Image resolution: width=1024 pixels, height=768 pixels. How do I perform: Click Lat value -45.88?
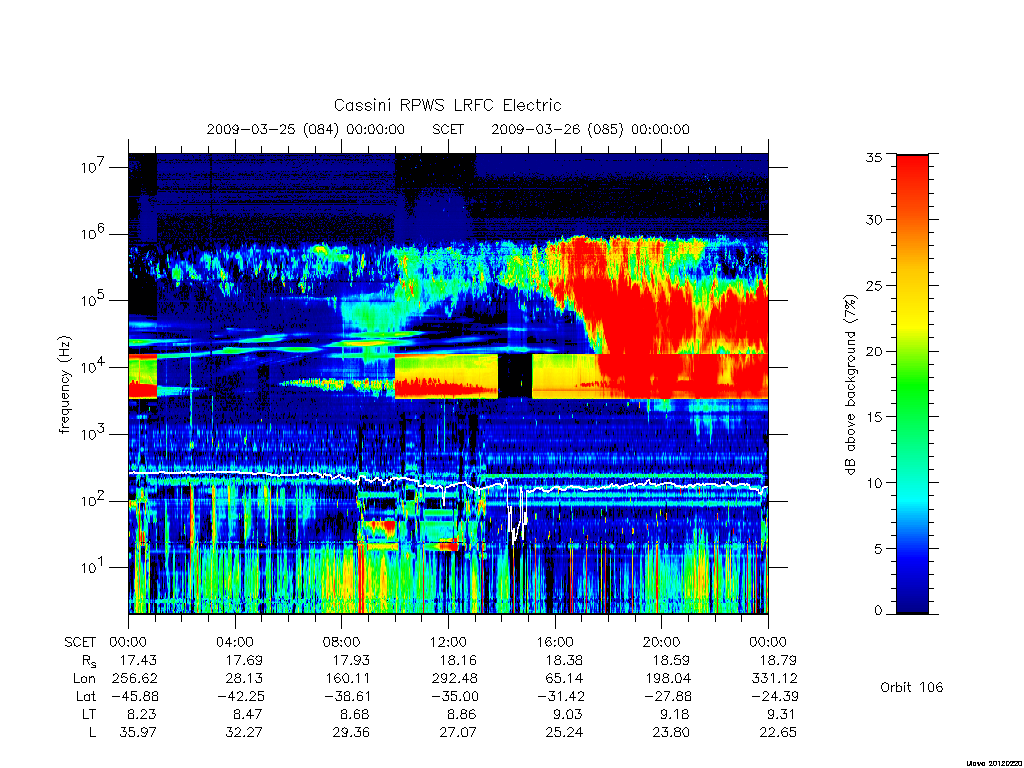[135, 697]
